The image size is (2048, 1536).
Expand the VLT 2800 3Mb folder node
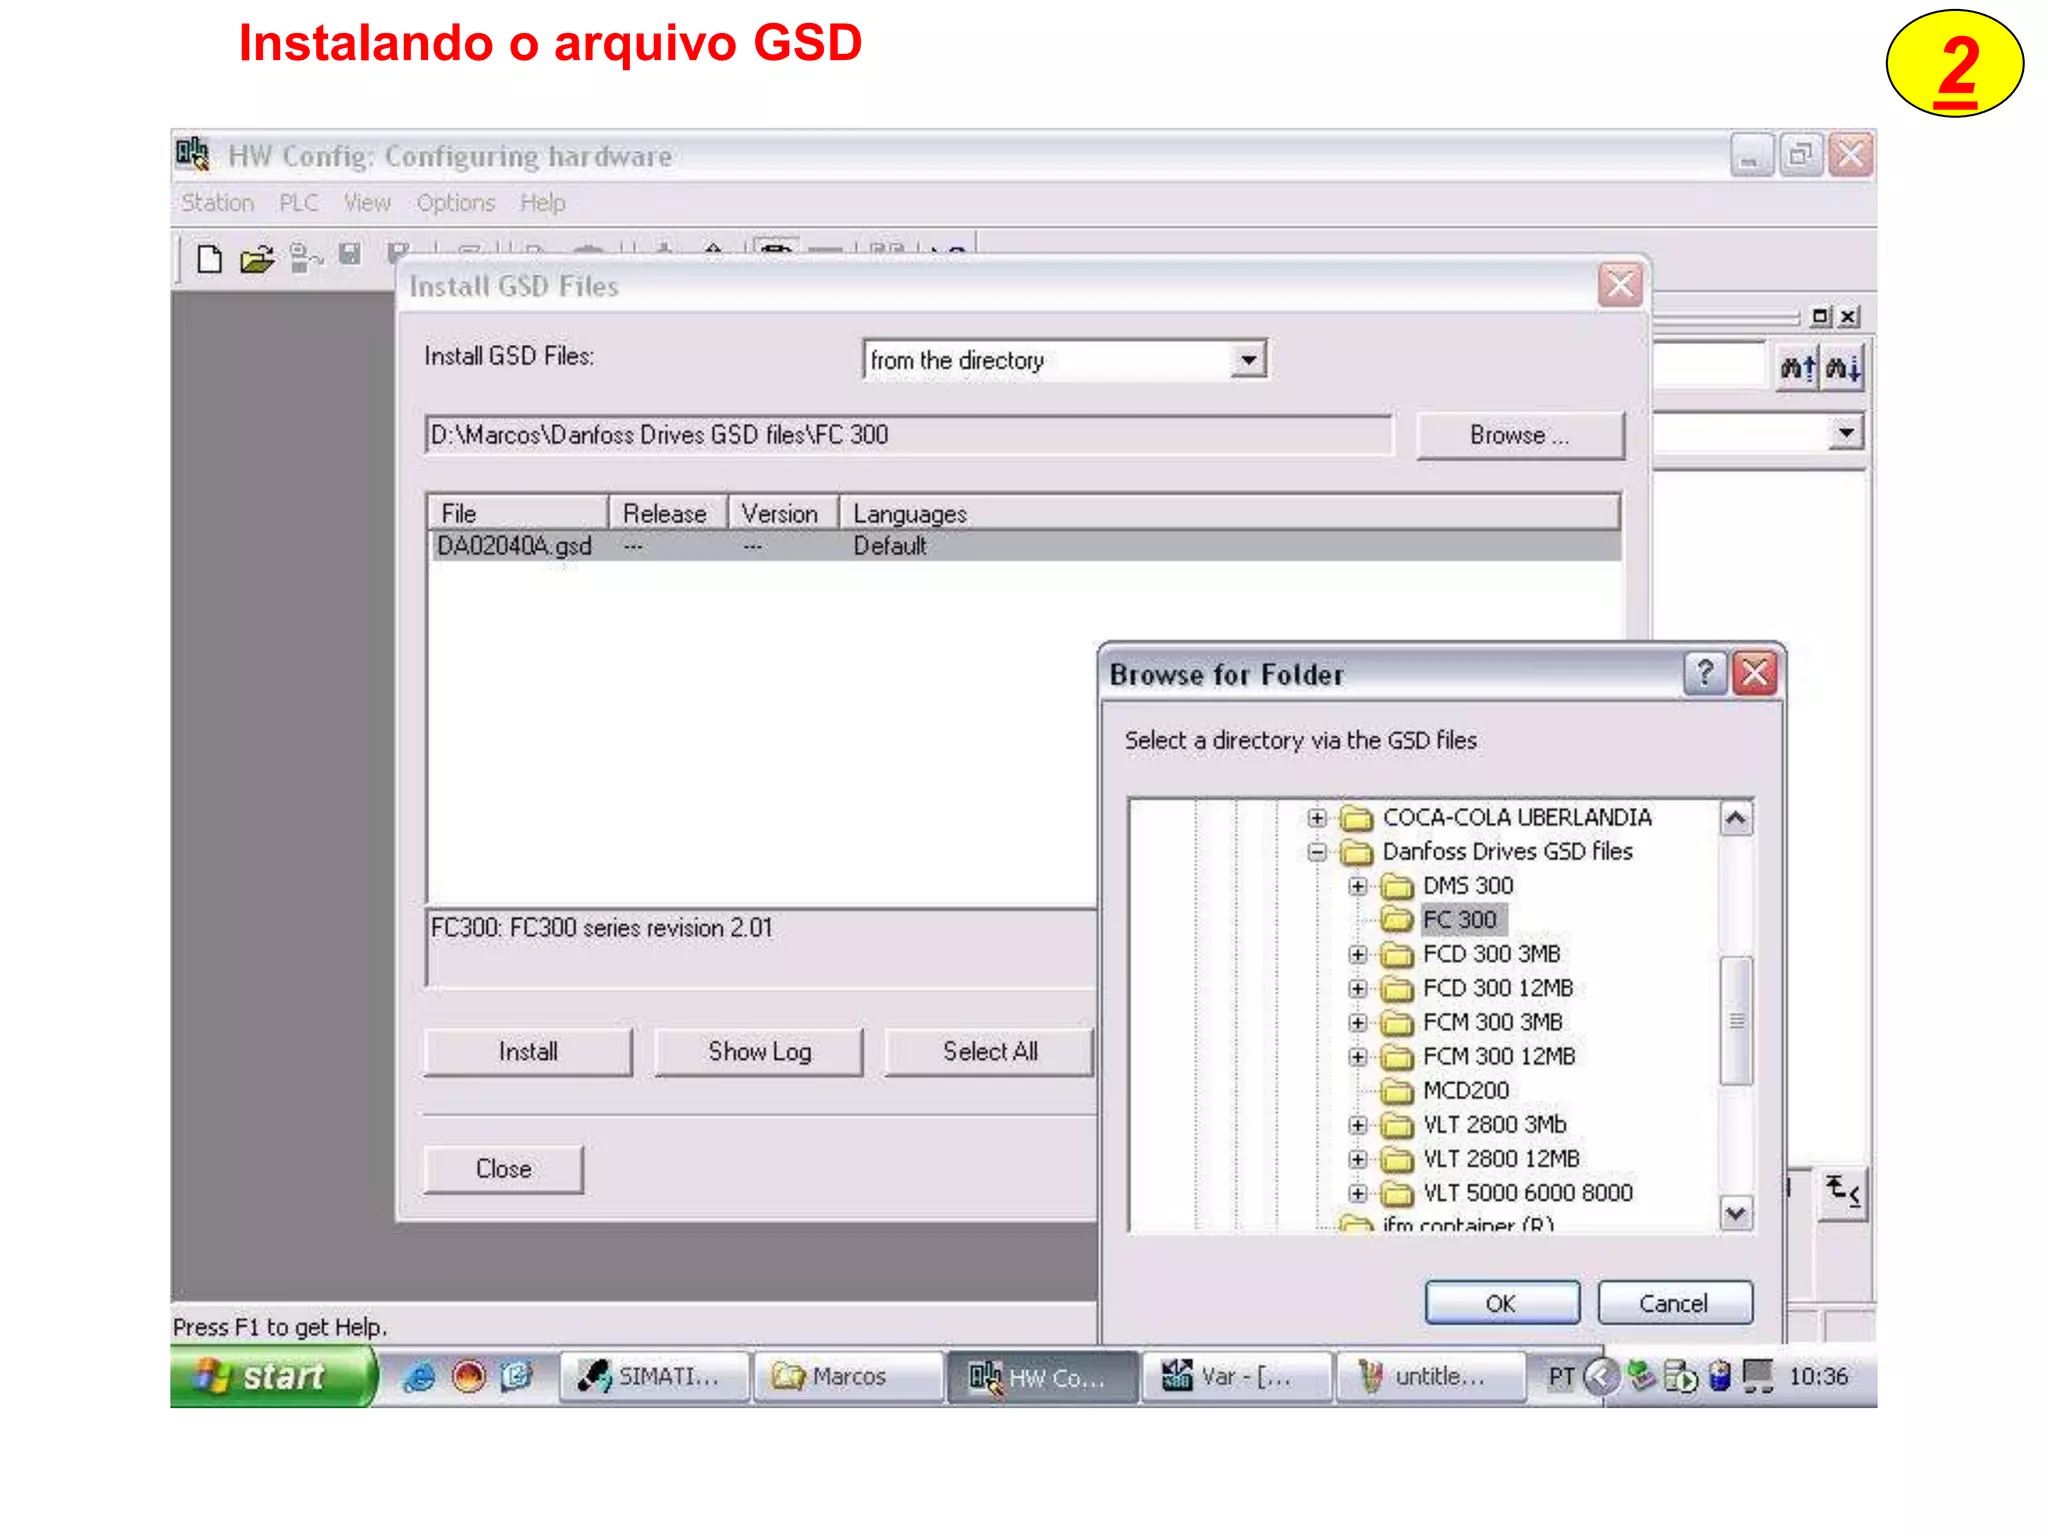[1357, 1125]
